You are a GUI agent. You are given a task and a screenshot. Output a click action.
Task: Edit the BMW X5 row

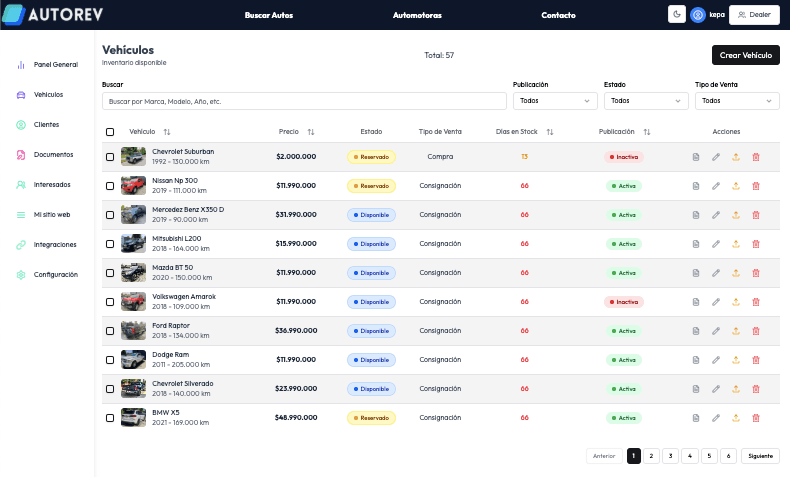(716, 418)
